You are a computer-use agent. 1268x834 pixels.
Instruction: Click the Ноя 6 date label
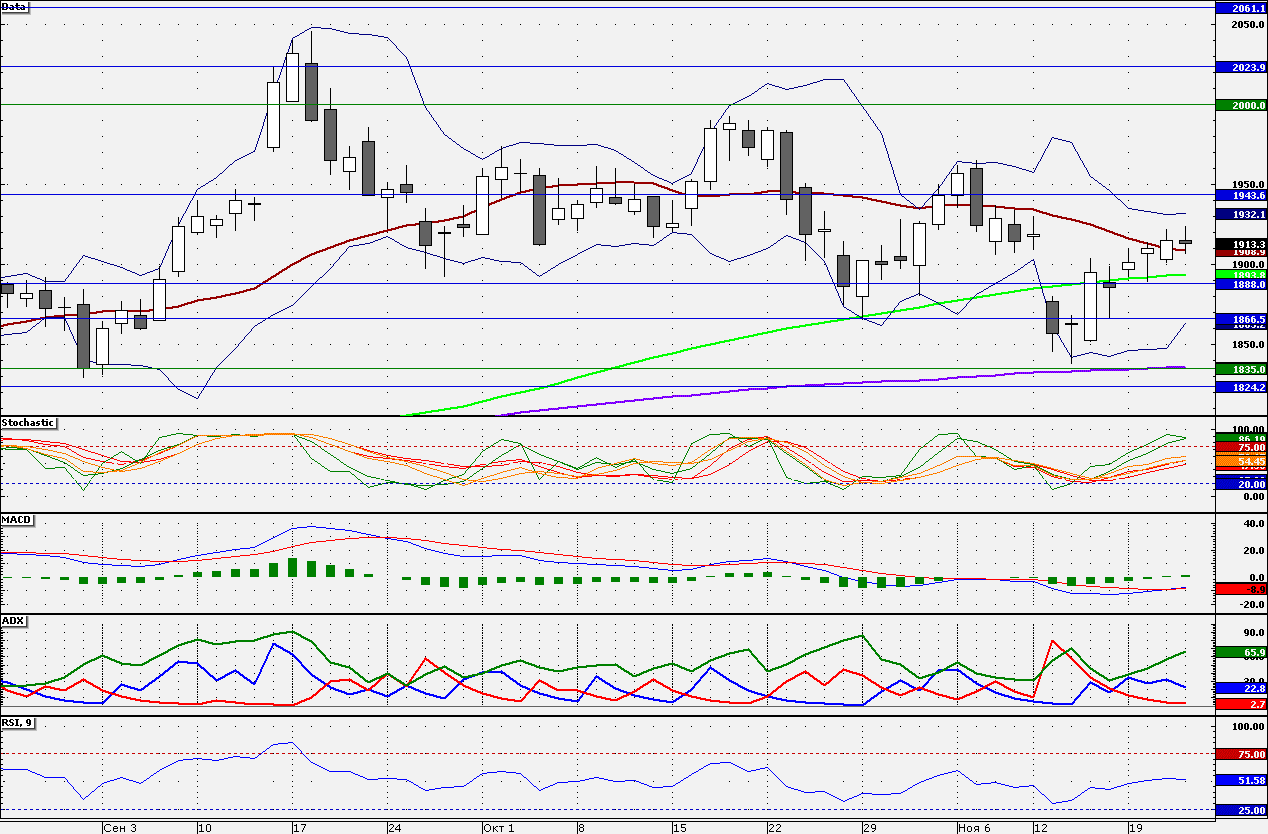tap(974, 828)
